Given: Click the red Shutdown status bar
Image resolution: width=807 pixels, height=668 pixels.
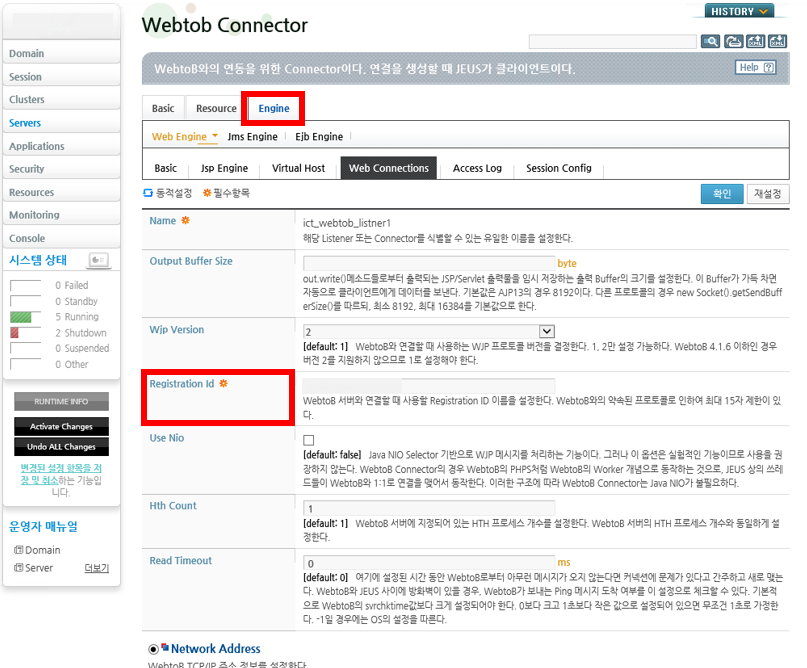Looking at the screenshot, I should coord(14,333).
